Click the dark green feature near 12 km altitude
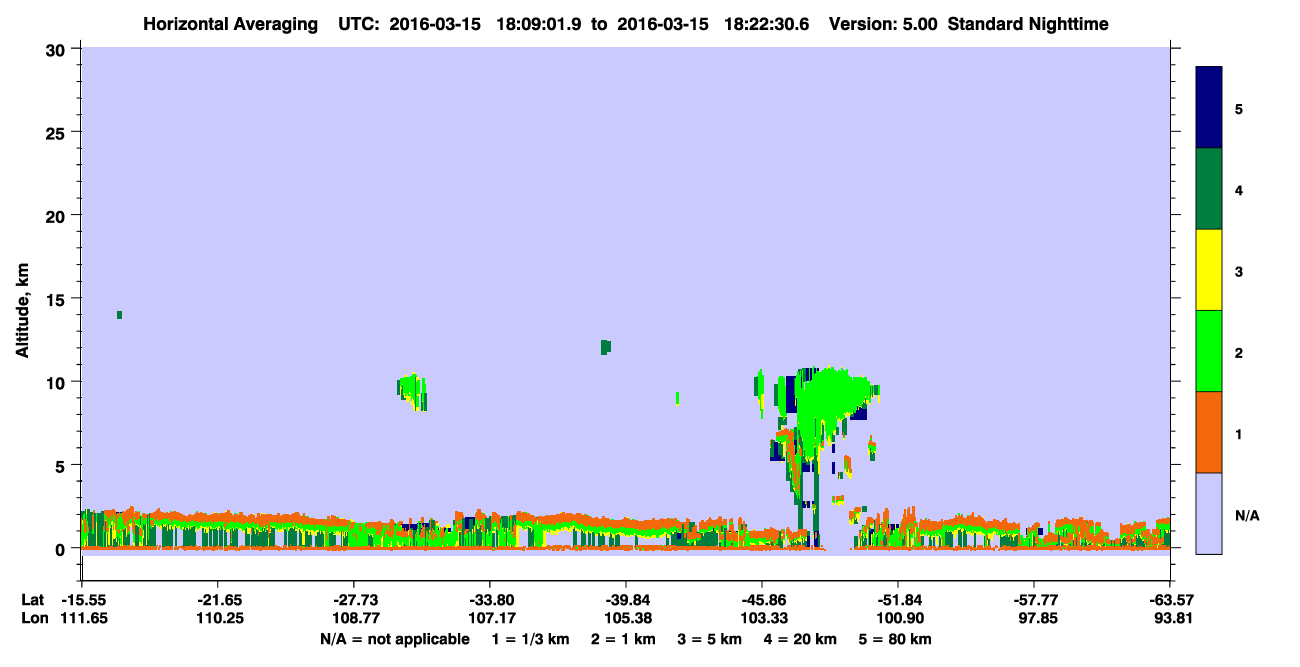 point(605,347)
